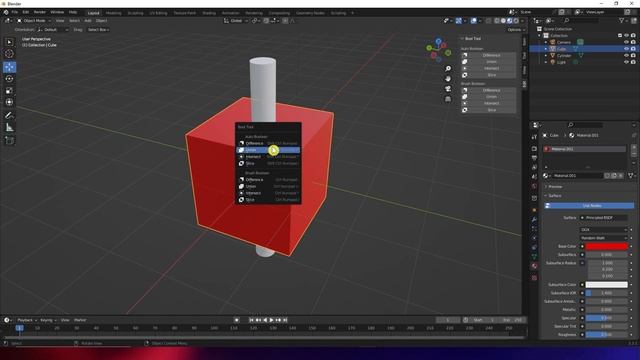Click the white Subsurface Color swatch
This screenshot has height=360, width=640.
coord(607,284)
